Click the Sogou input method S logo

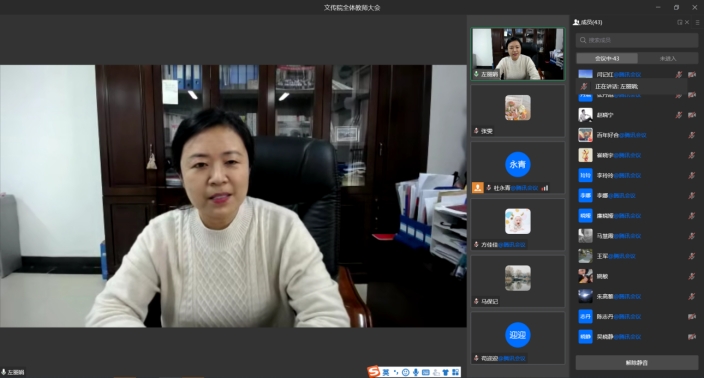pos(373,372)
